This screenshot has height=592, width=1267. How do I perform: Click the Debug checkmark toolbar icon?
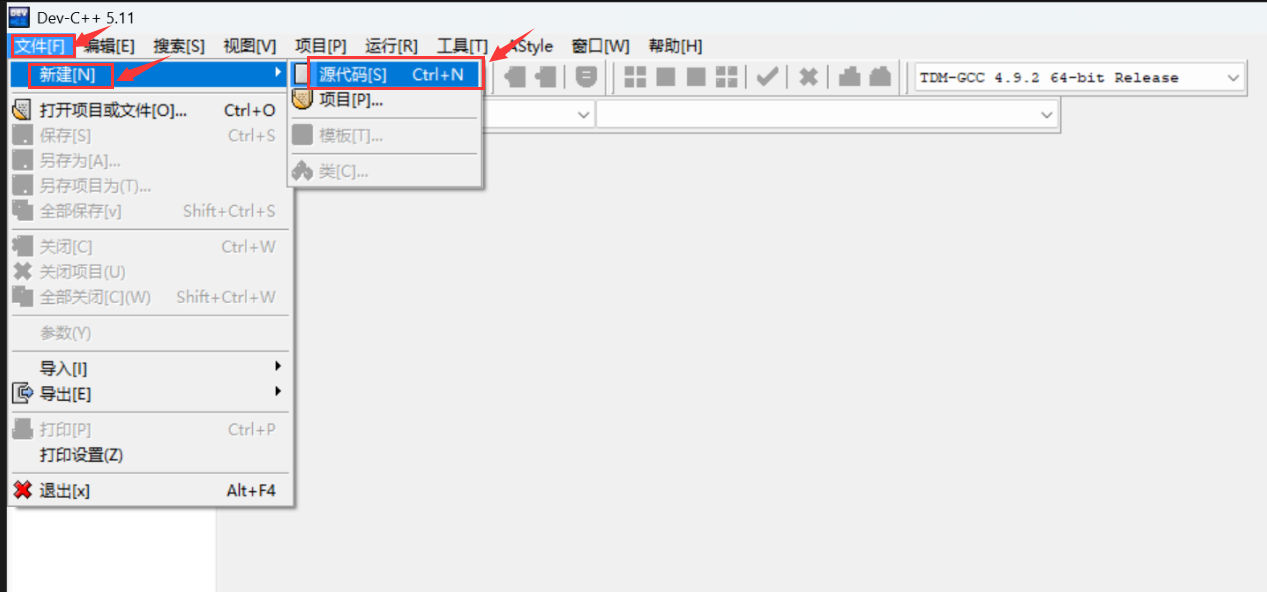pyautogui.click(x=768, y=77)
